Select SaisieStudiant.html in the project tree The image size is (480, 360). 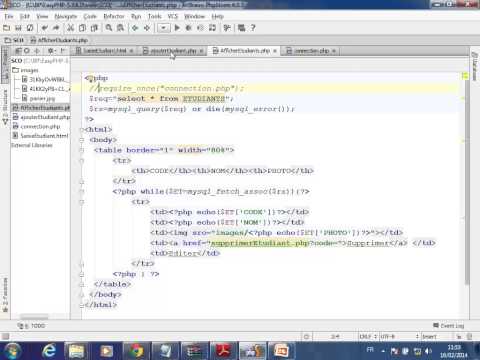(40, 136)
